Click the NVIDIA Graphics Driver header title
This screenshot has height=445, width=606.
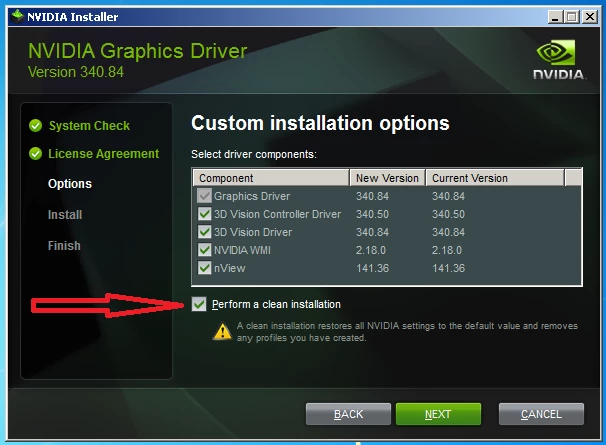click(x=138, y=51)
